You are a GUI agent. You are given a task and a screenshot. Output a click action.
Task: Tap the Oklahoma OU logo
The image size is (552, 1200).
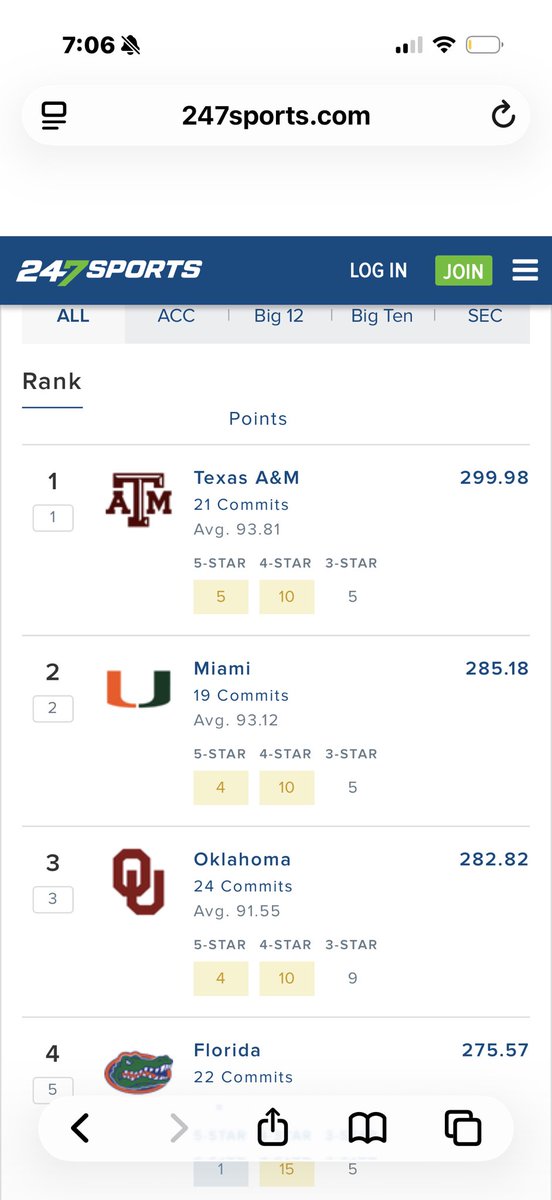139,882
